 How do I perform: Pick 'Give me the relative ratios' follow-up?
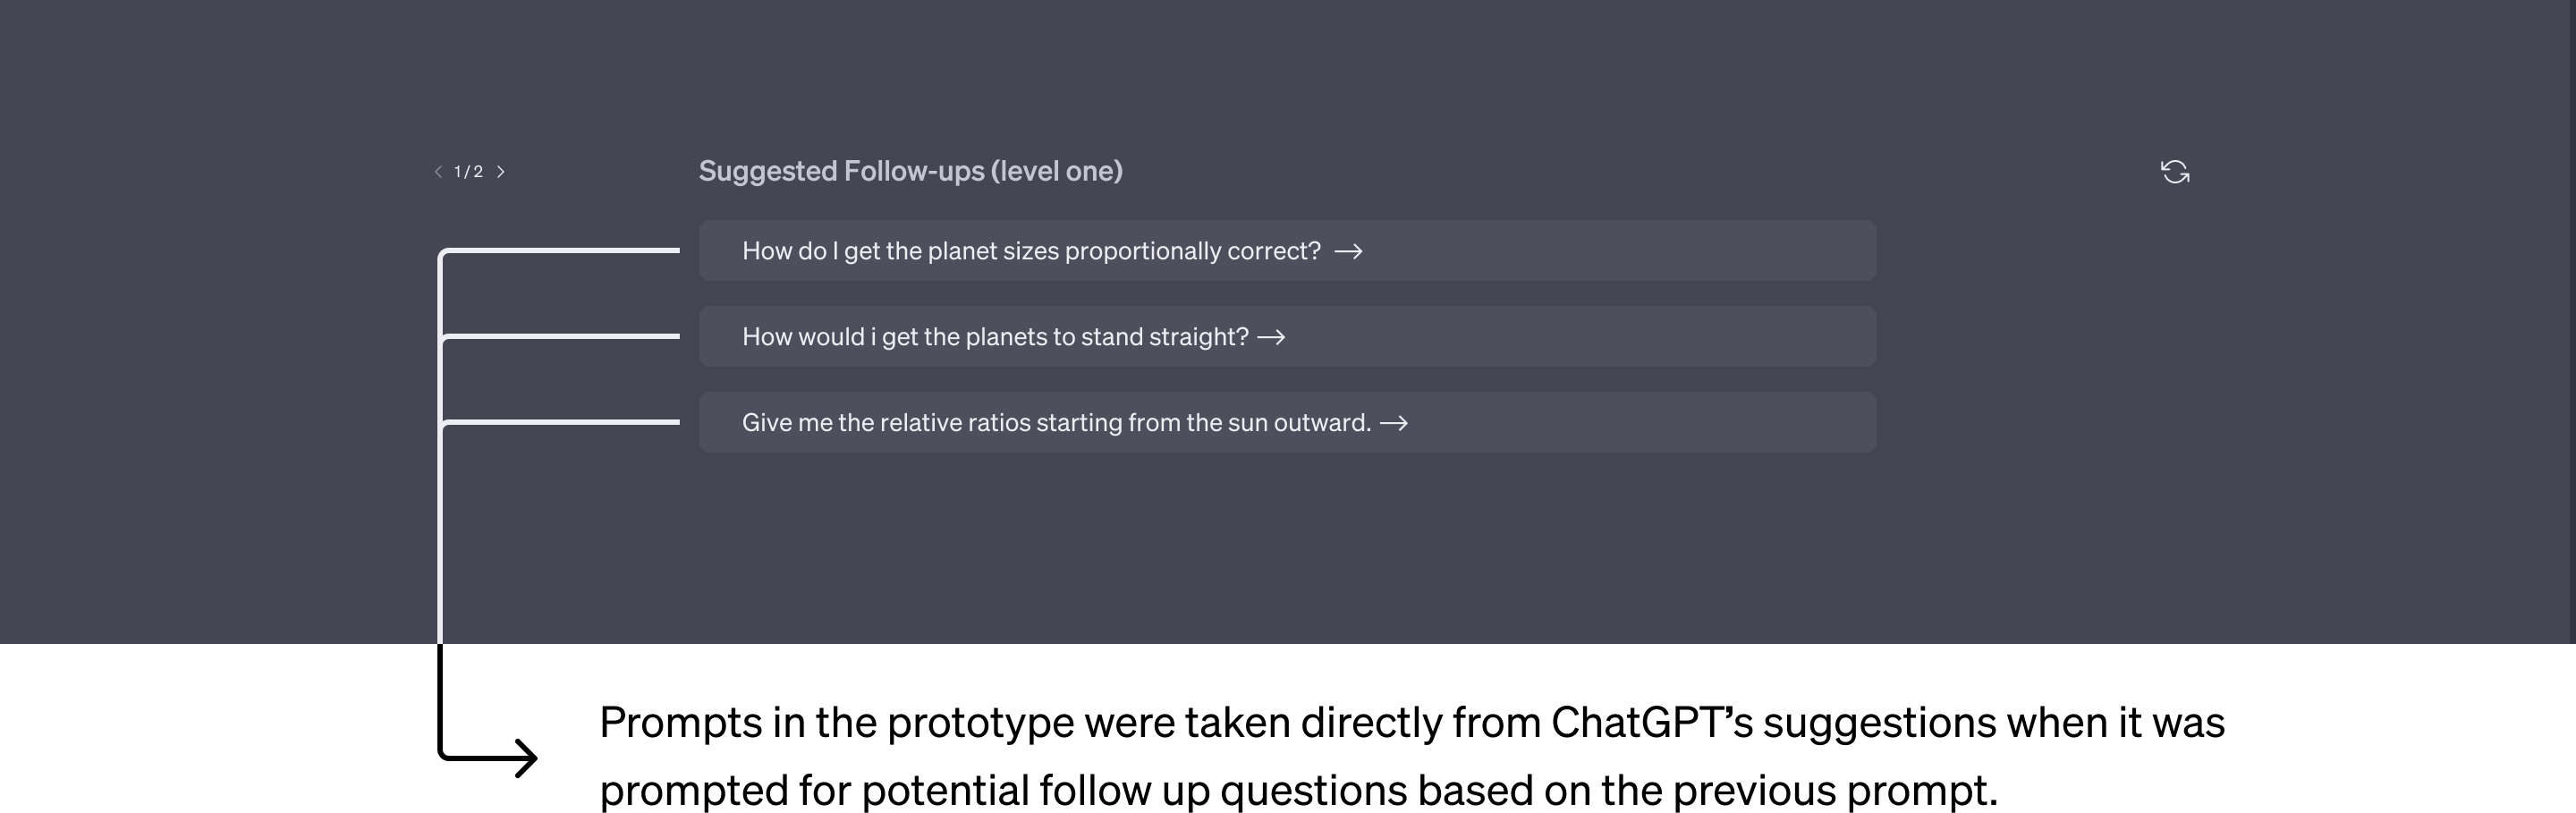pyautogui.click(x=1055, y=423)
